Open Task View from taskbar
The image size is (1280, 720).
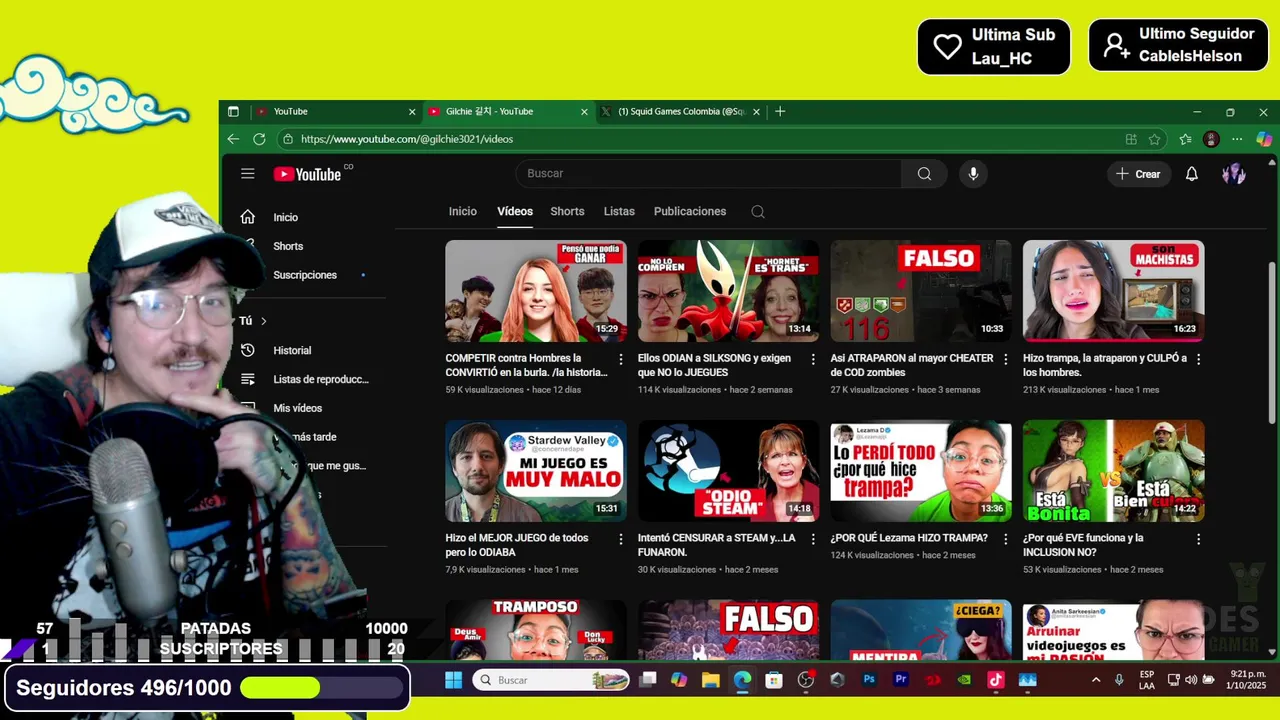point(648,680)
